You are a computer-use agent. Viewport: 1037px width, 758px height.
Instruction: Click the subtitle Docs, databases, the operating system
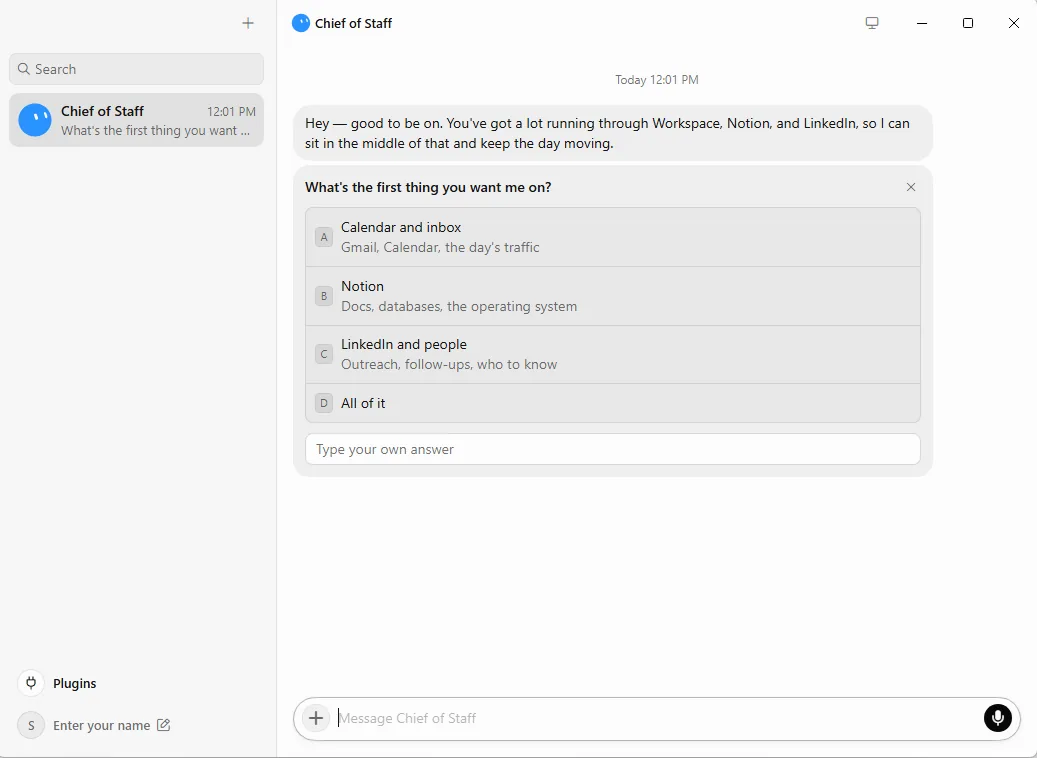[459, 306]
